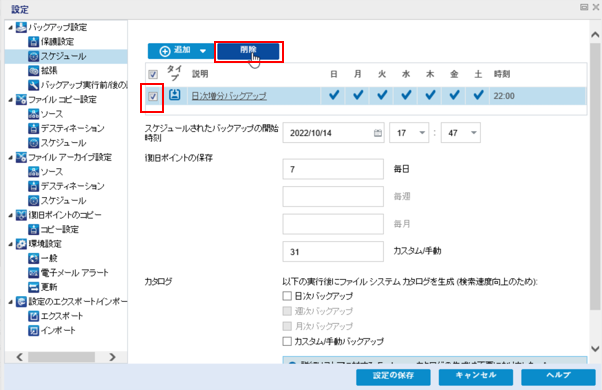Click the 一般 icon
The image size is (602, 390).
coord(34,258)
